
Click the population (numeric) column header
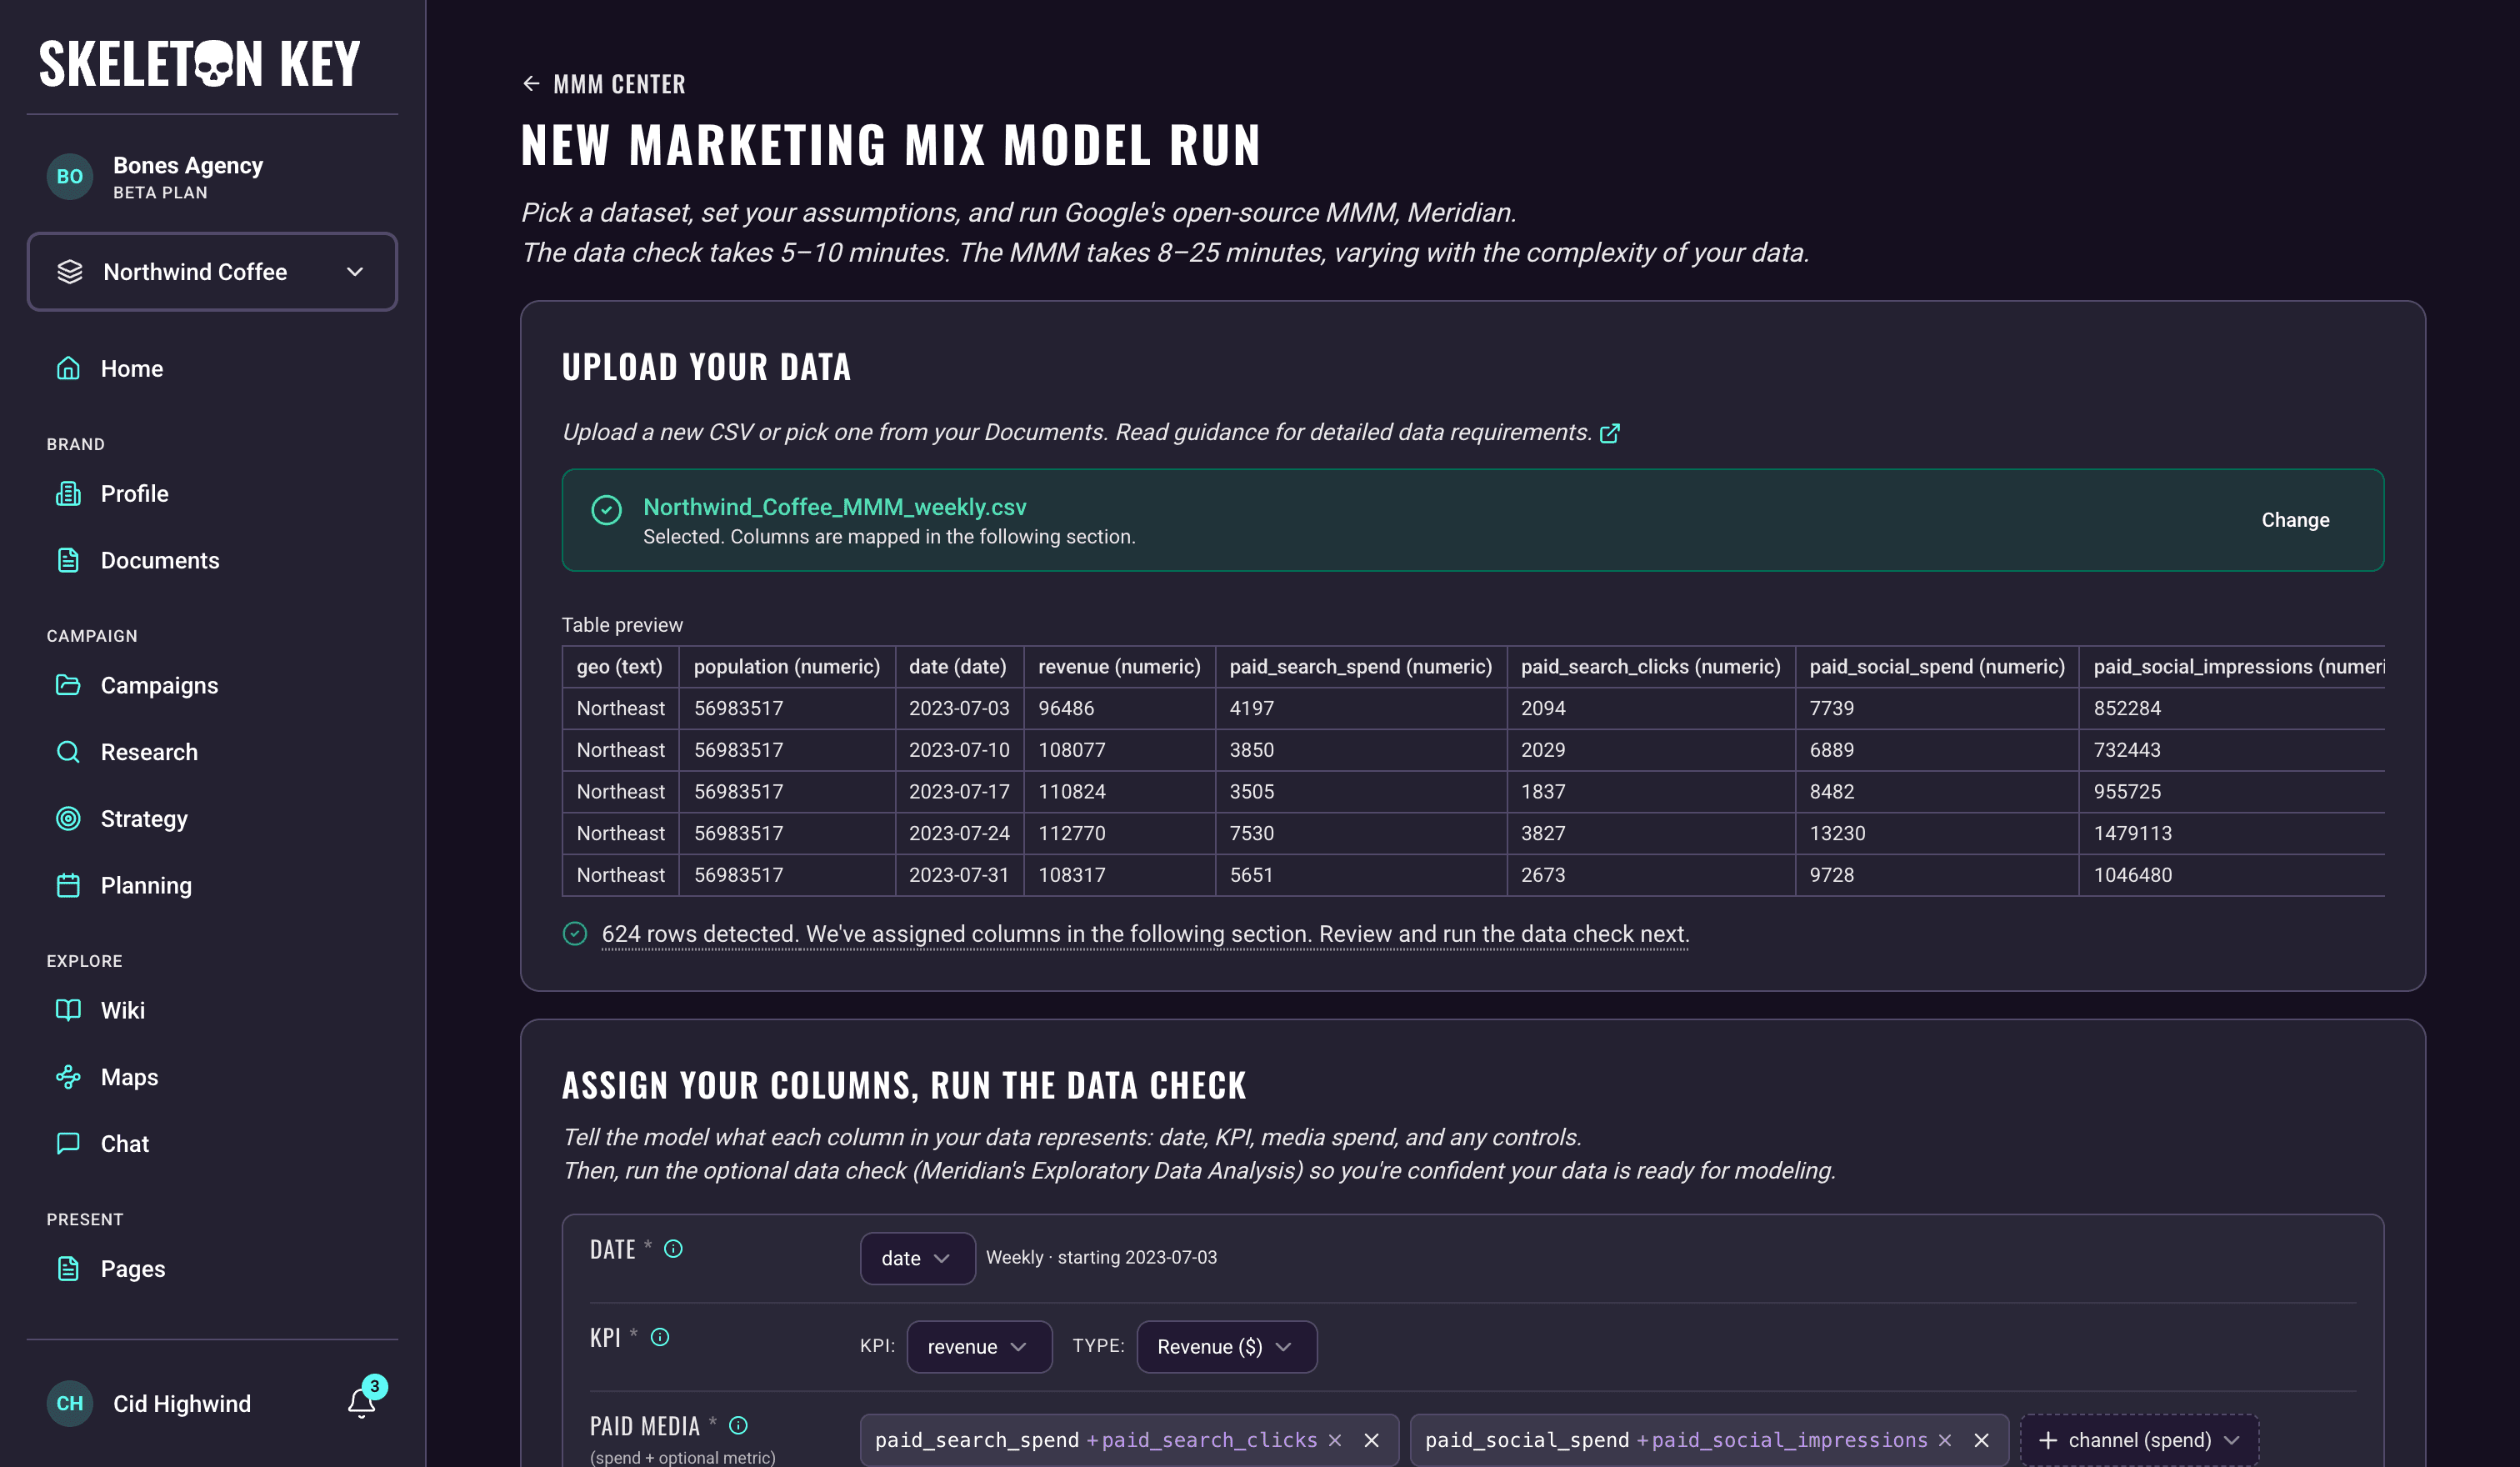click(787, 667)
